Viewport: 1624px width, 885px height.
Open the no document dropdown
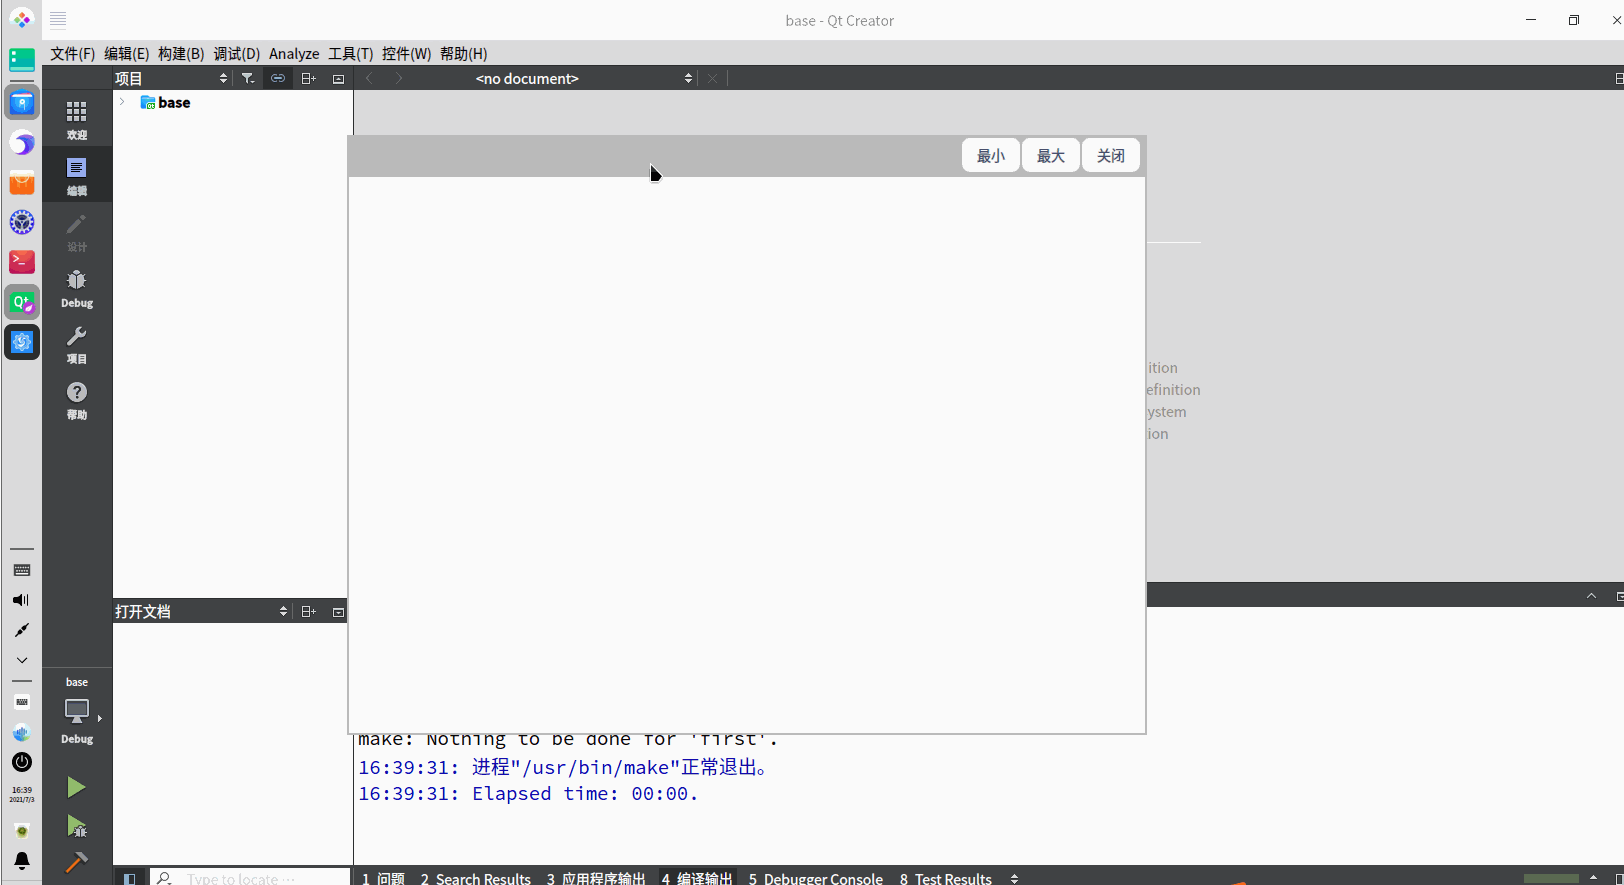[583, 78]
